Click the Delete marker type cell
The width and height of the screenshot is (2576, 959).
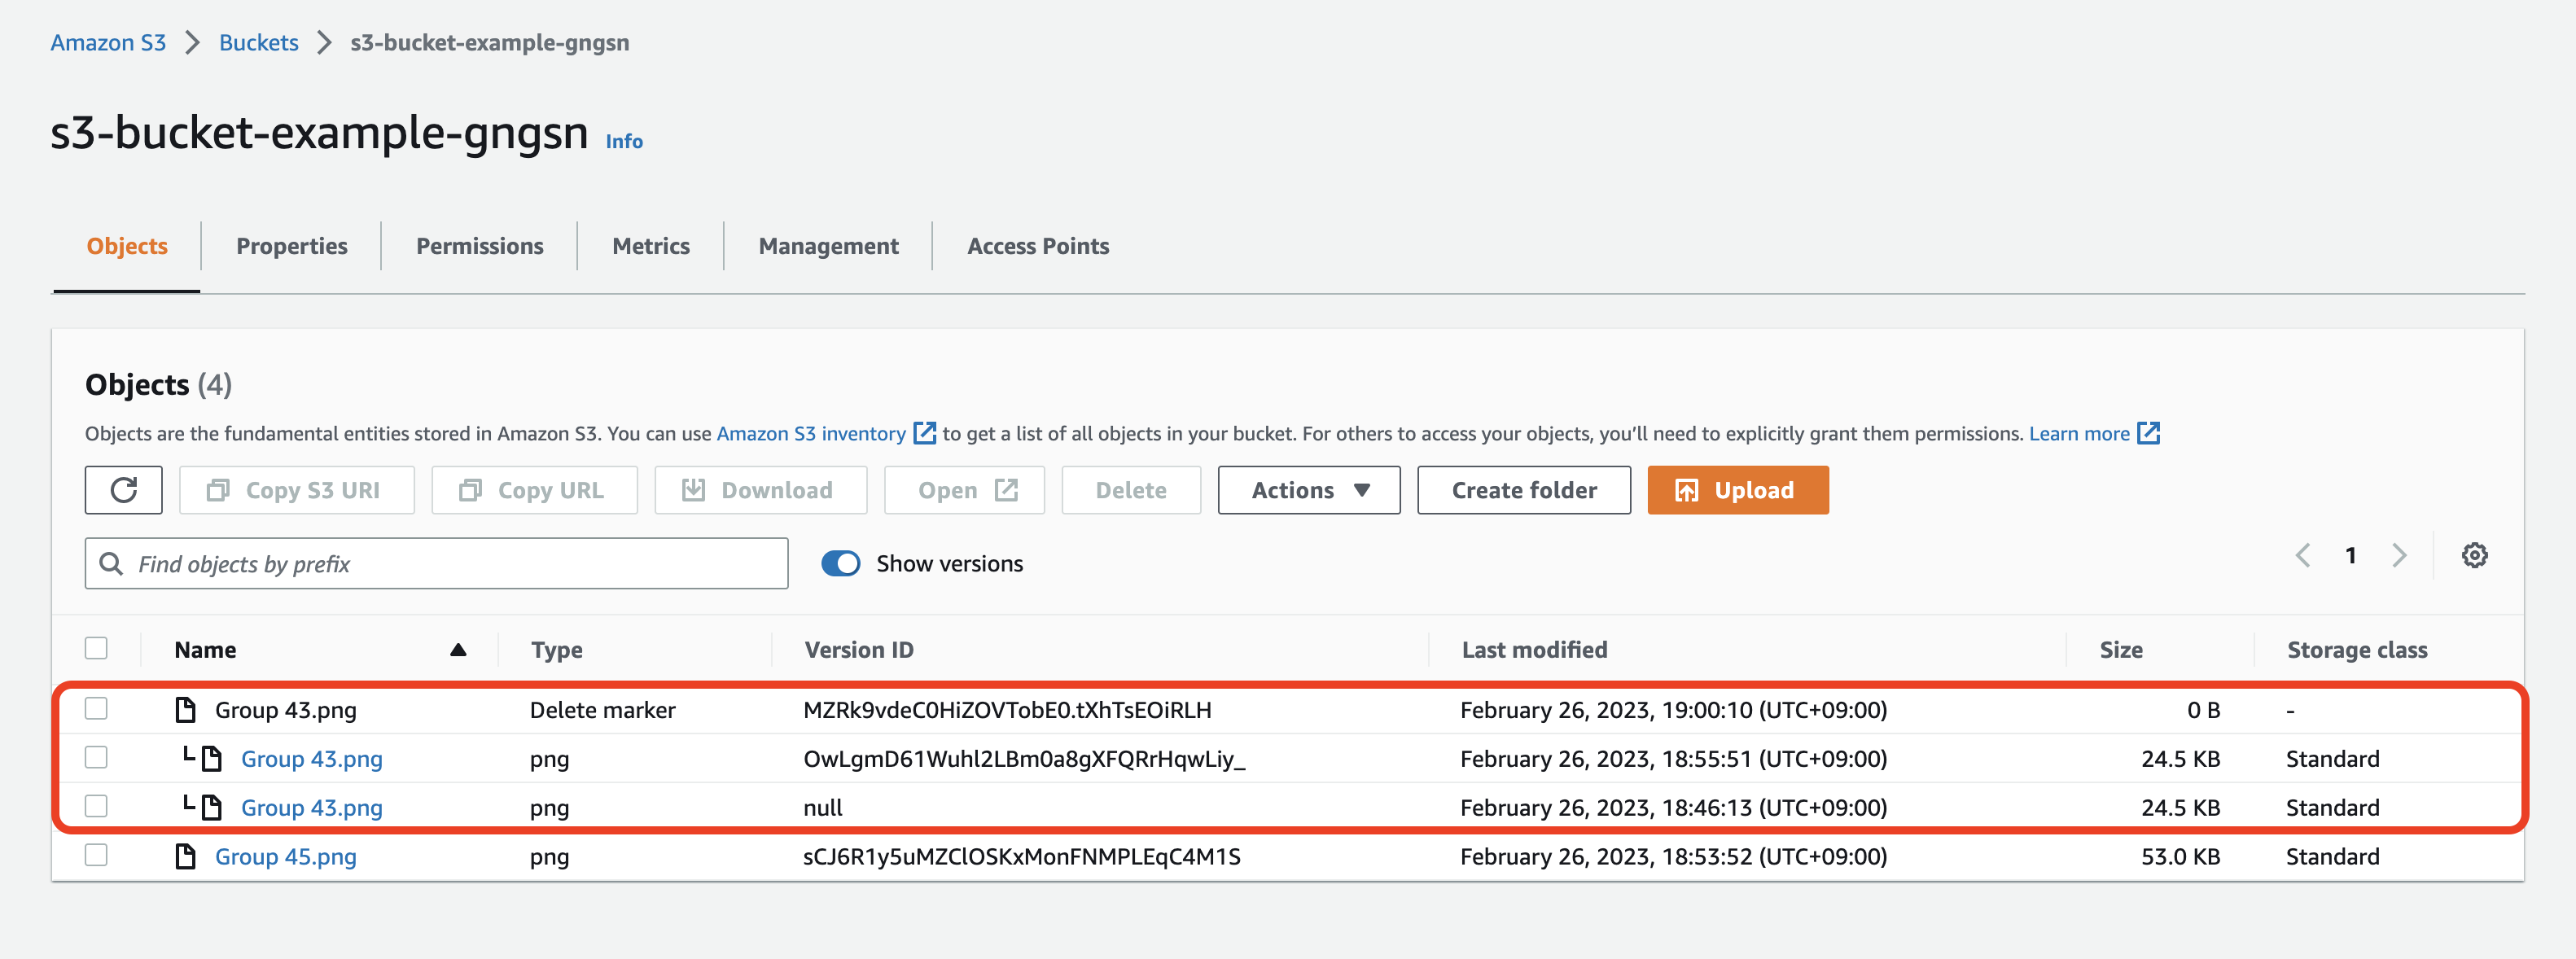point(603,710)
